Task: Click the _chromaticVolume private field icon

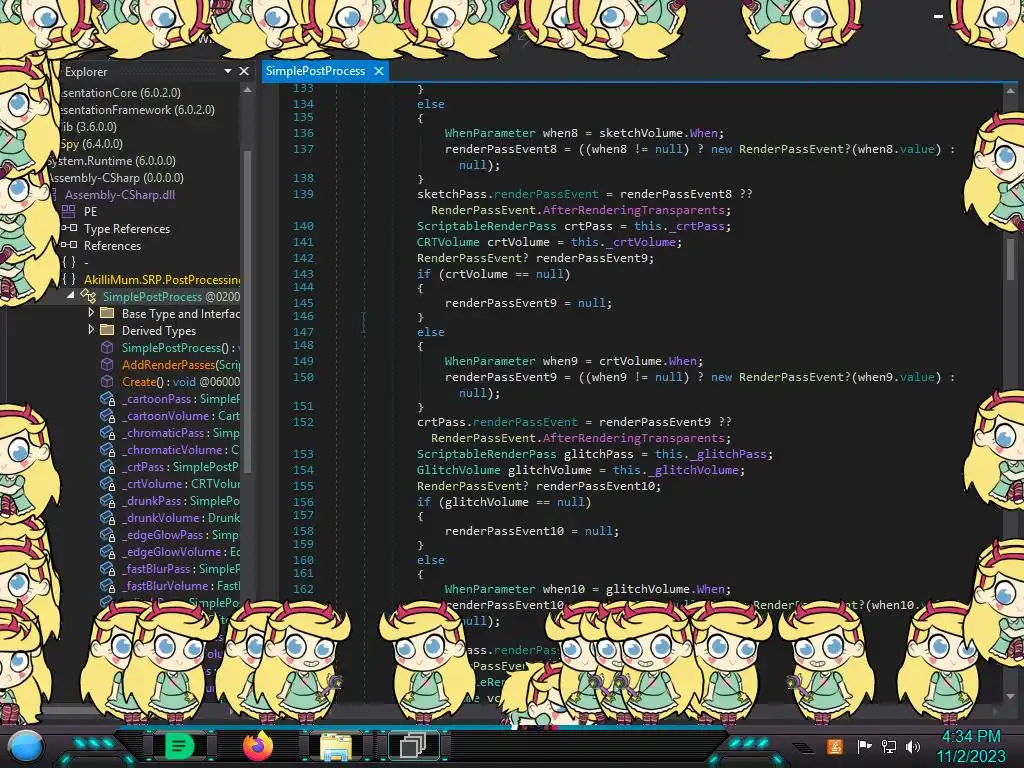Action: [107, 449]
